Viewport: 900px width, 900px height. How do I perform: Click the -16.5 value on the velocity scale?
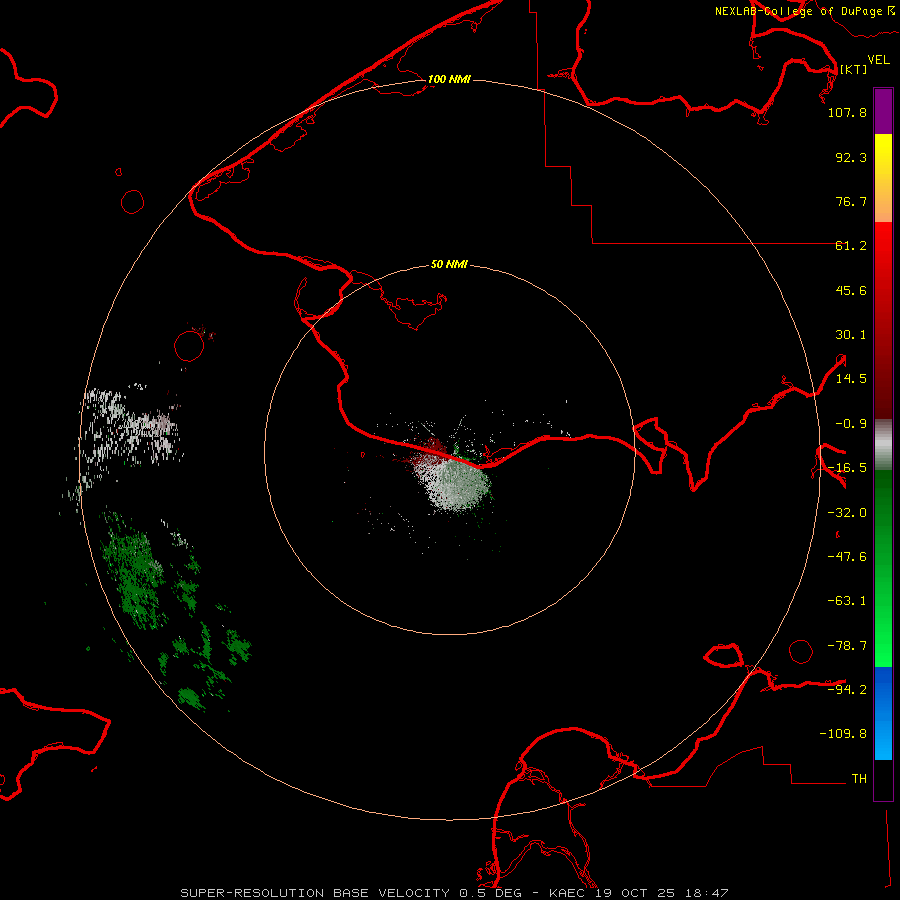coord(847,468)
